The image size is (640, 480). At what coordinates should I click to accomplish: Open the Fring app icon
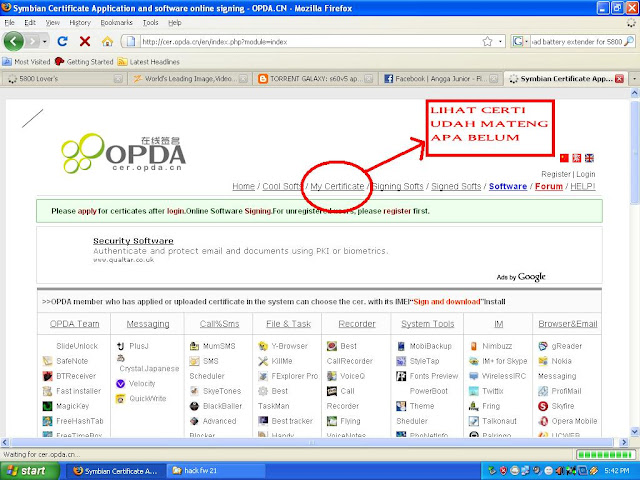point(473,406)
